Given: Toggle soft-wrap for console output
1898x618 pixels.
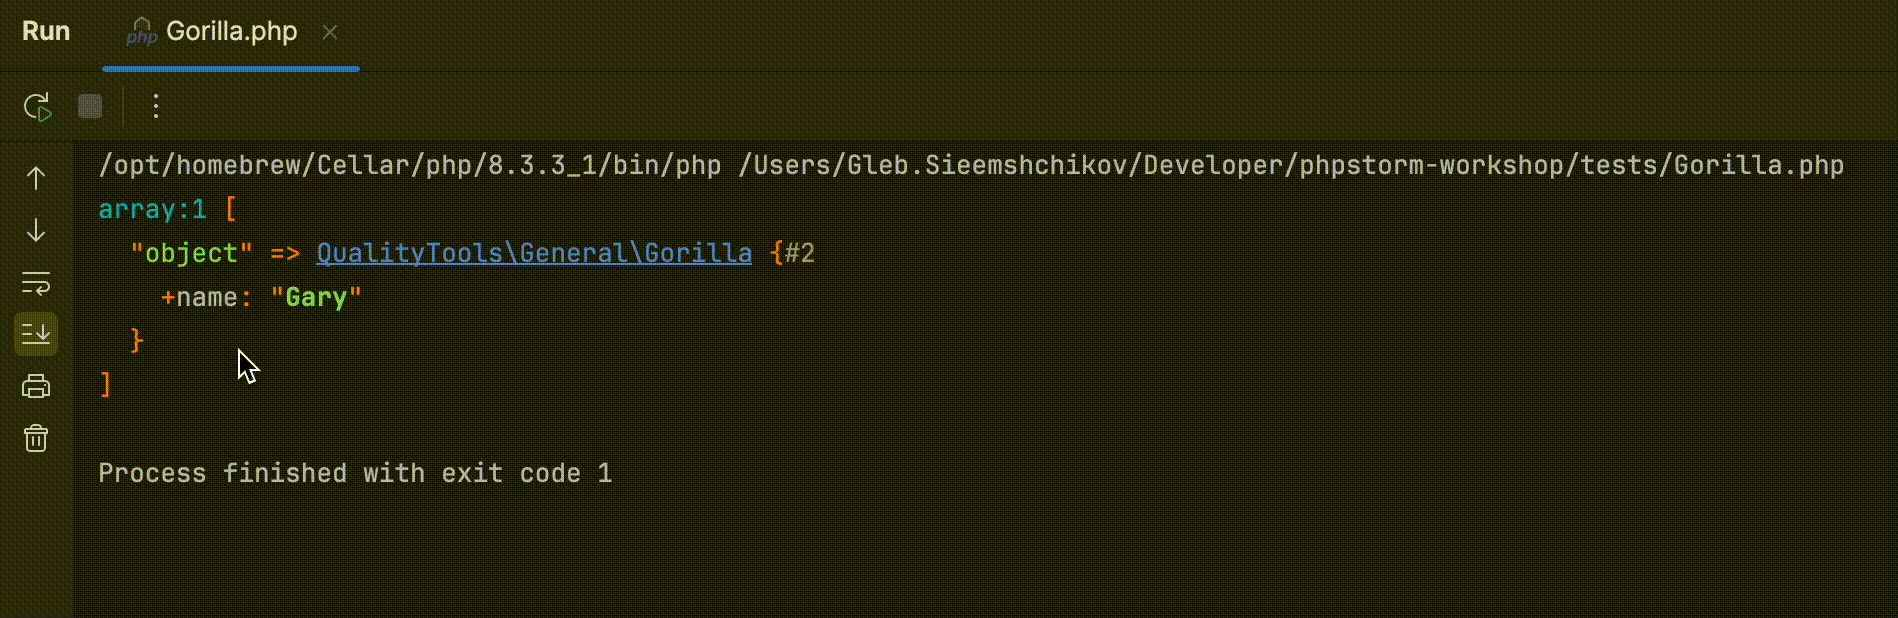Looking at the screenshot, I should tap(36, 283).
